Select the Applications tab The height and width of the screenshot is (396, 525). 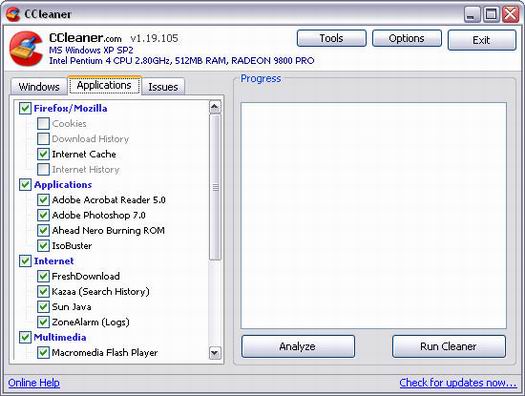pos(104,85)
